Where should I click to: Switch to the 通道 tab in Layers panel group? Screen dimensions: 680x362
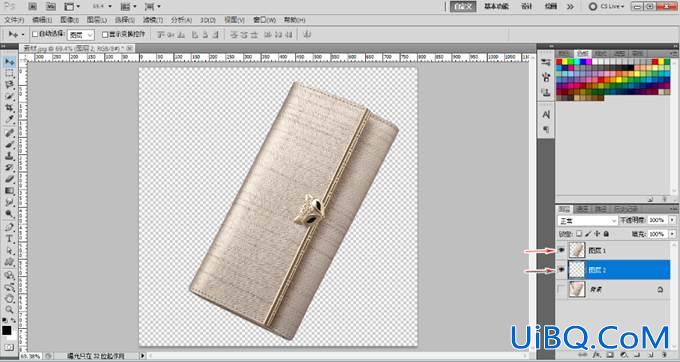point(582,209)
